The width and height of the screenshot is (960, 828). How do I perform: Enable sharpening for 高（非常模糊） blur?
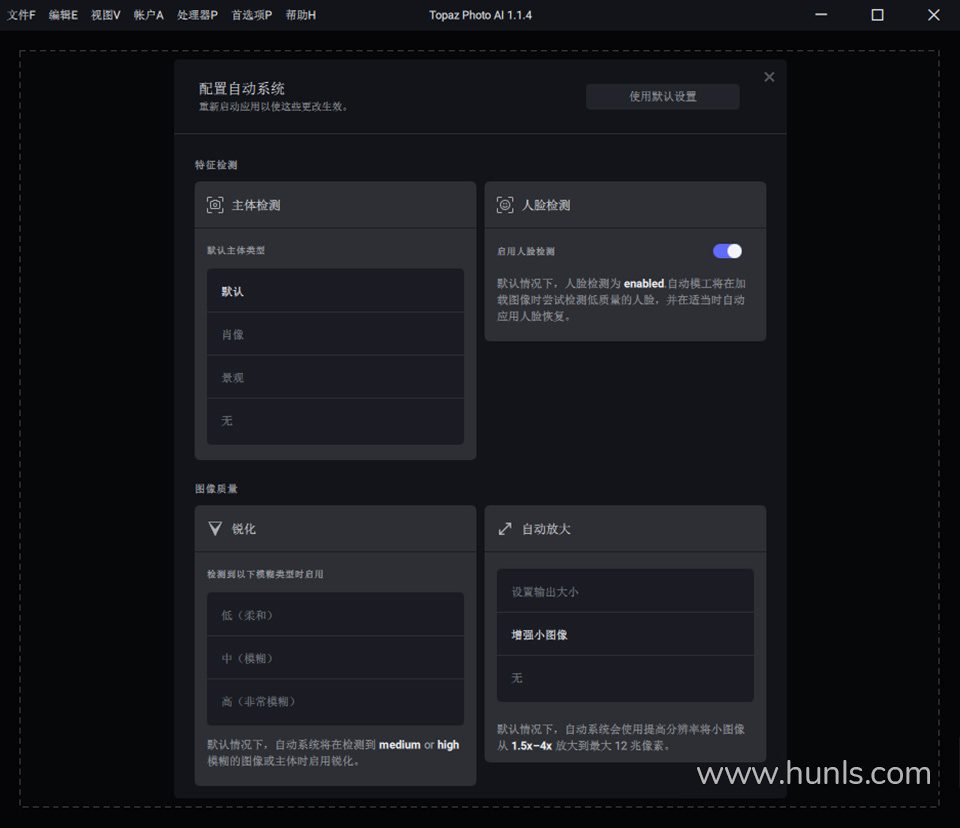pyautogui.click(x=335, y=702)
